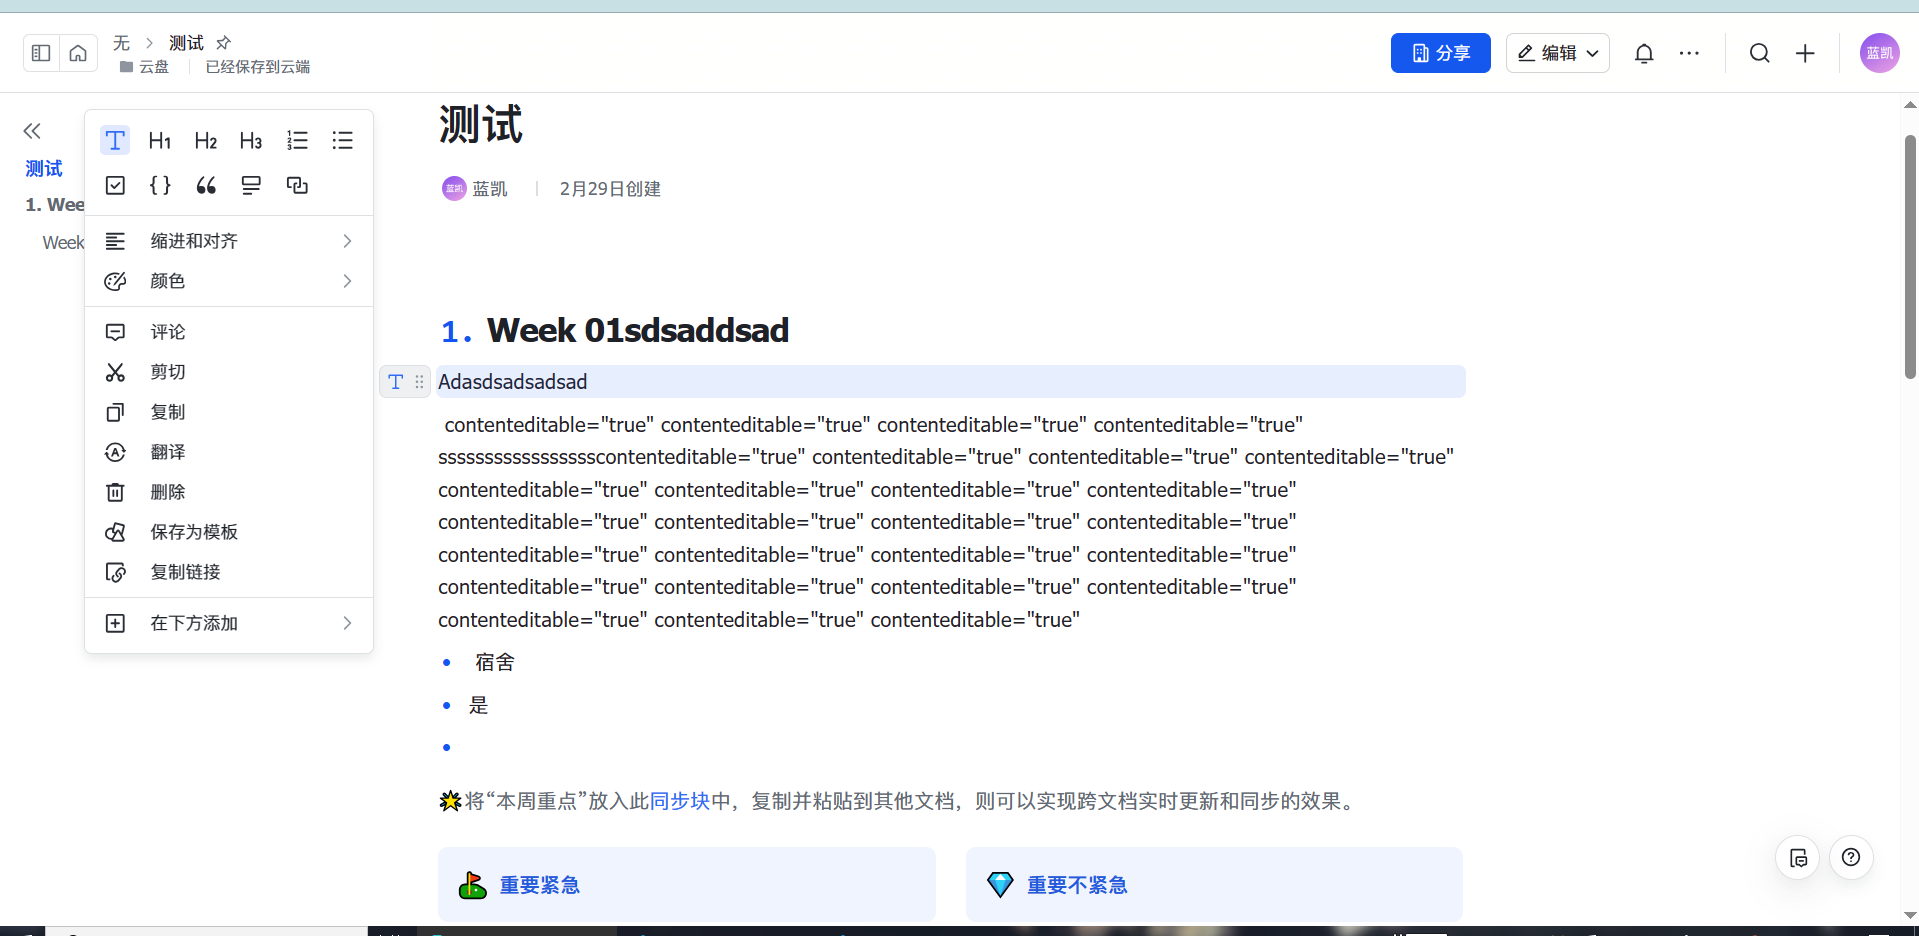Viewport: 1919px width, 936px height.
Task: Convert block to code block
Action: (160, 186)
